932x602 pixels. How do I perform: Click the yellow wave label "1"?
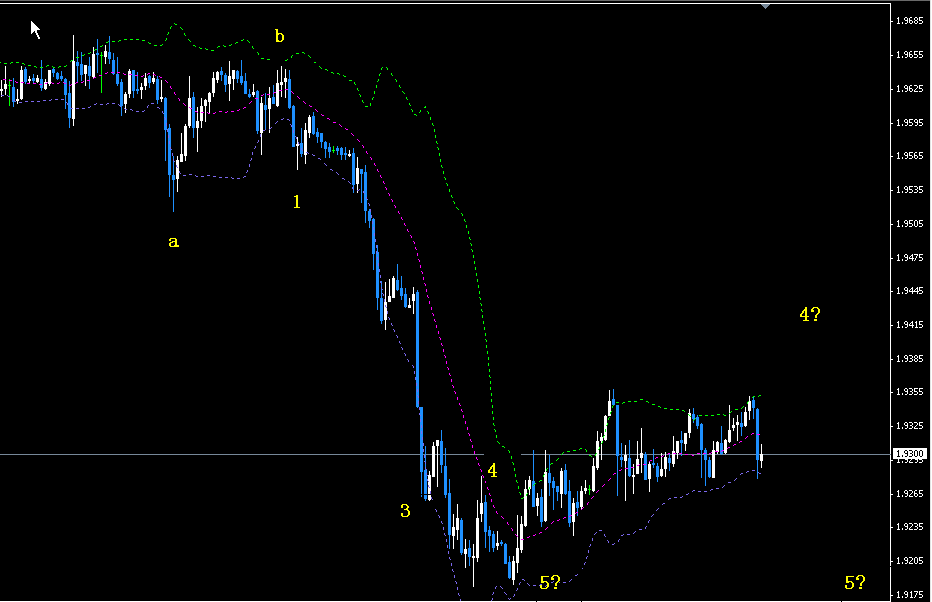coord(297,201)
